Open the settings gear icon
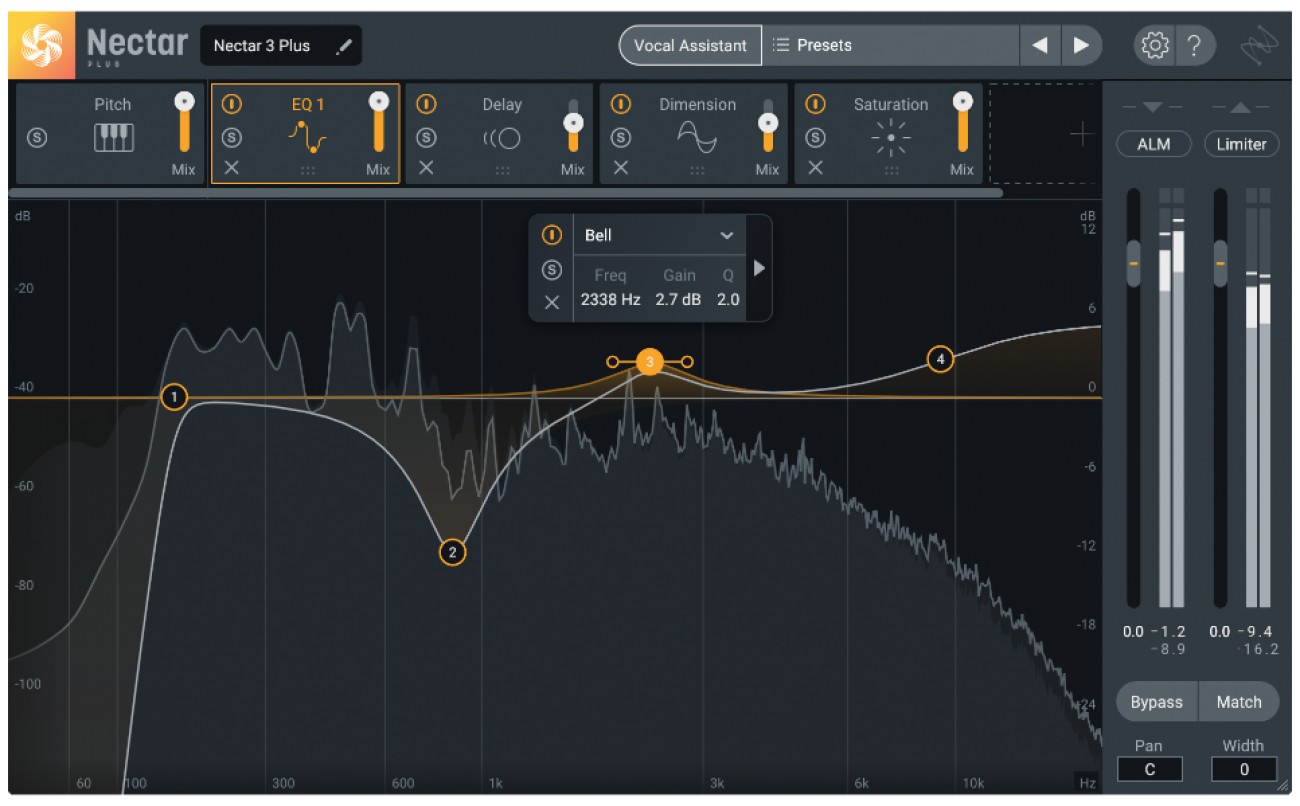1300x806 pixels. click(x=1155, y=46)
